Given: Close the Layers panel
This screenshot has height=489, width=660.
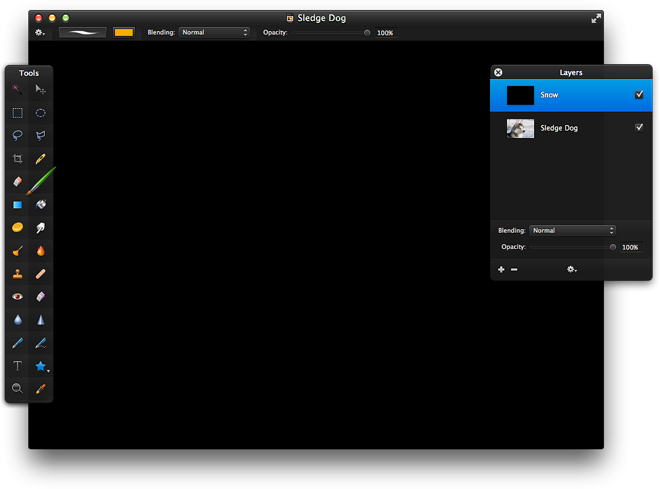Looking at the screenshot, I should click(498, 72).
